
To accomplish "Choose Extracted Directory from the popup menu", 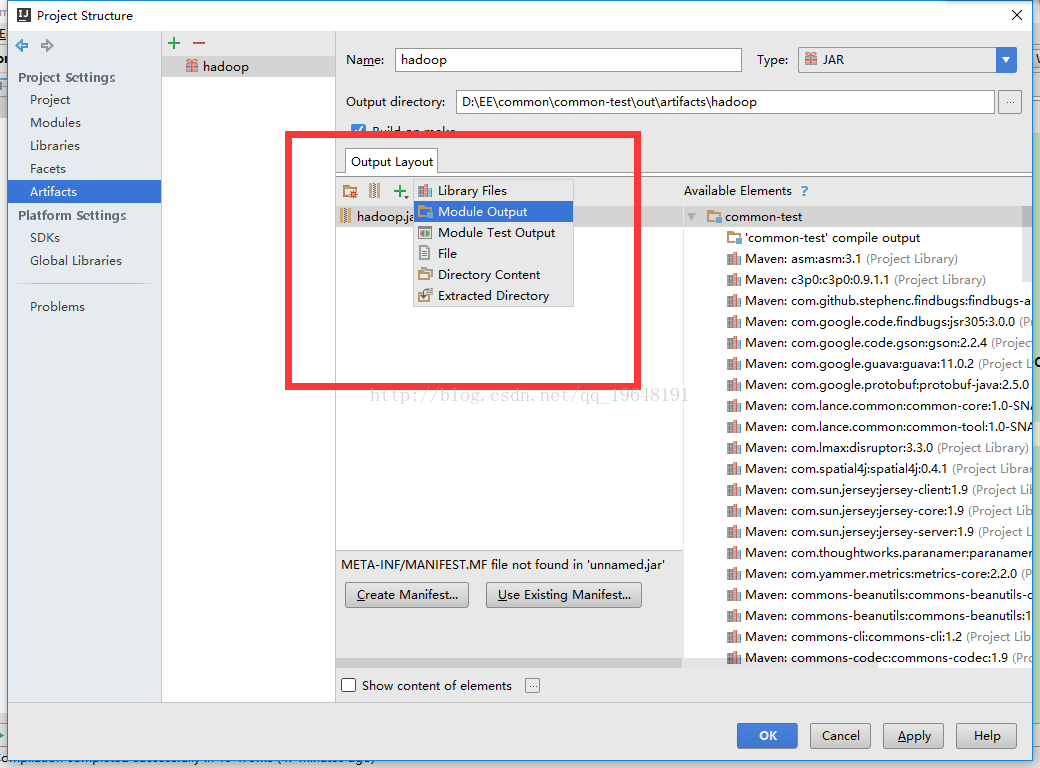I will (x=493, y=296).
